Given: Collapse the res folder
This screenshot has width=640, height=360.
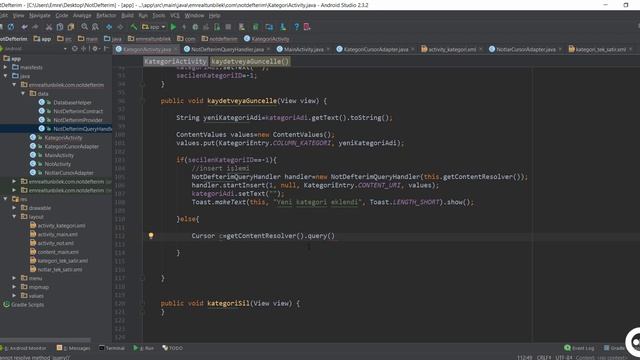Looking at the screenshot, I should 6,199.
